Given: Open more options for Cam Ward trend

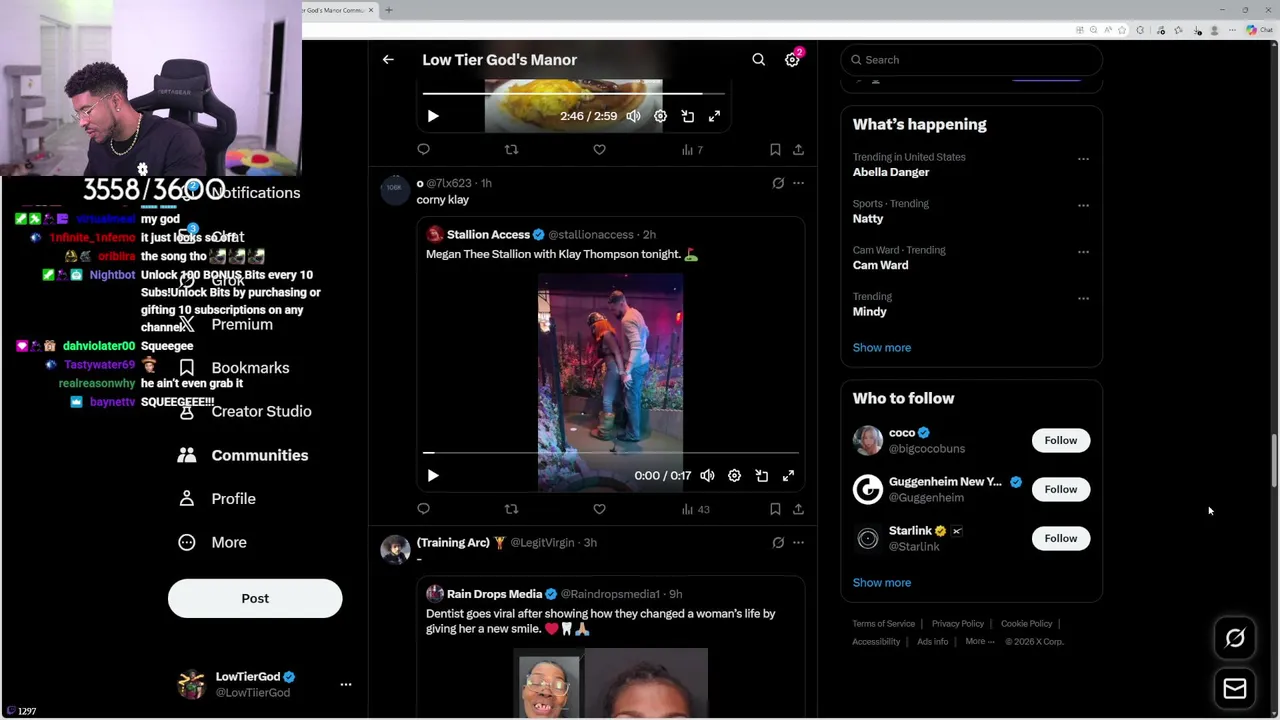Looking at the screenshot, I should [x=1083, y=252].
